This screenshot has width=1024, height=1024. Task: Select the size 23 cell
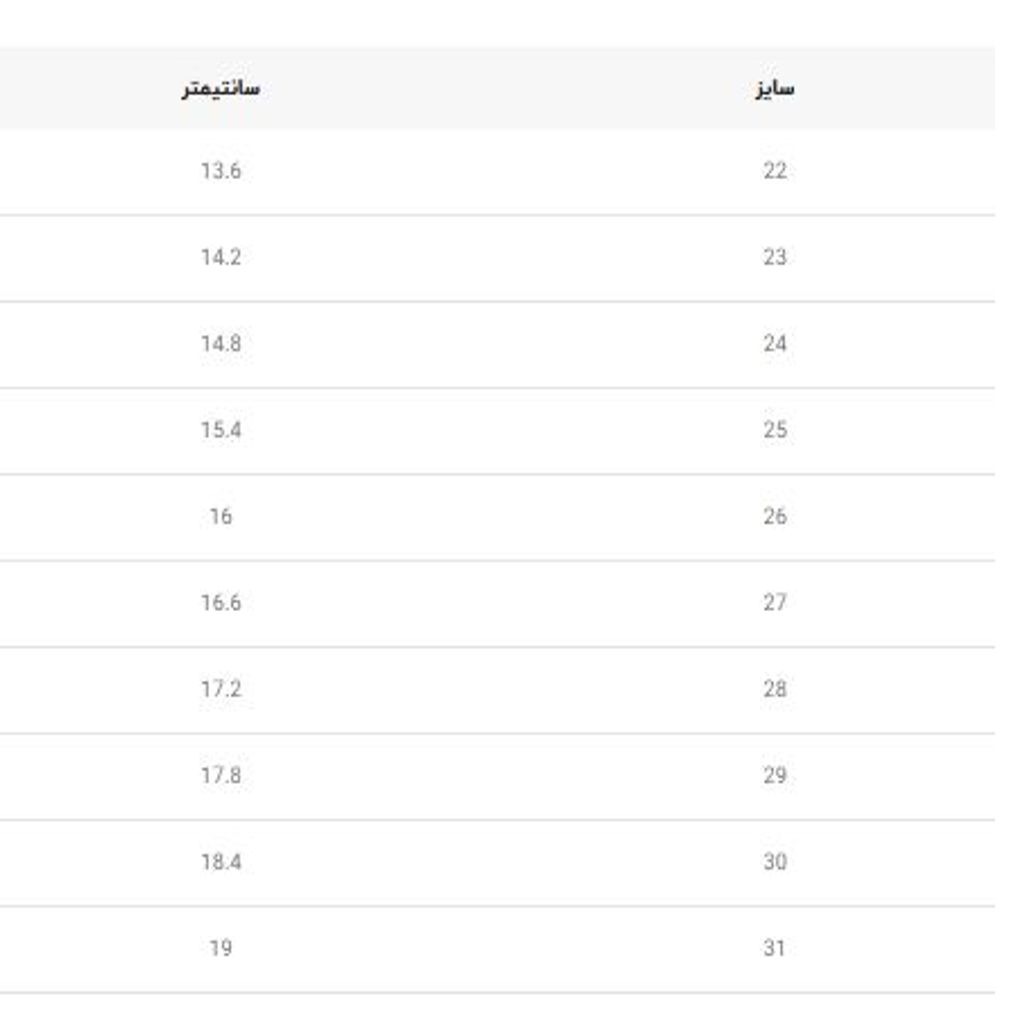click(x=774, y=257)
